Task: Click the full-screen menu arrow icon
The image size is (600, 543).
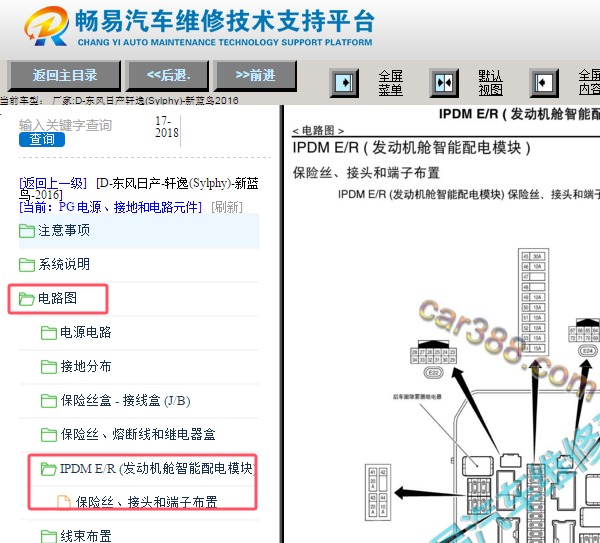Action: click(344, 83)
